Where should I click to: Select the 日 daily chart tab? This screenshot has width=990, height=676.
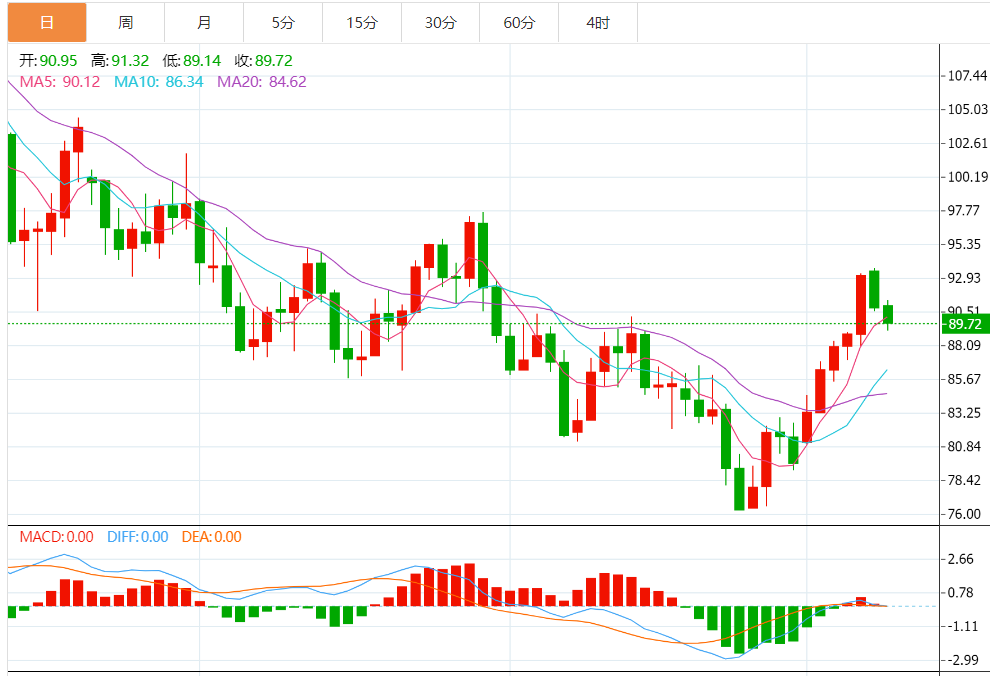point(47,22)
